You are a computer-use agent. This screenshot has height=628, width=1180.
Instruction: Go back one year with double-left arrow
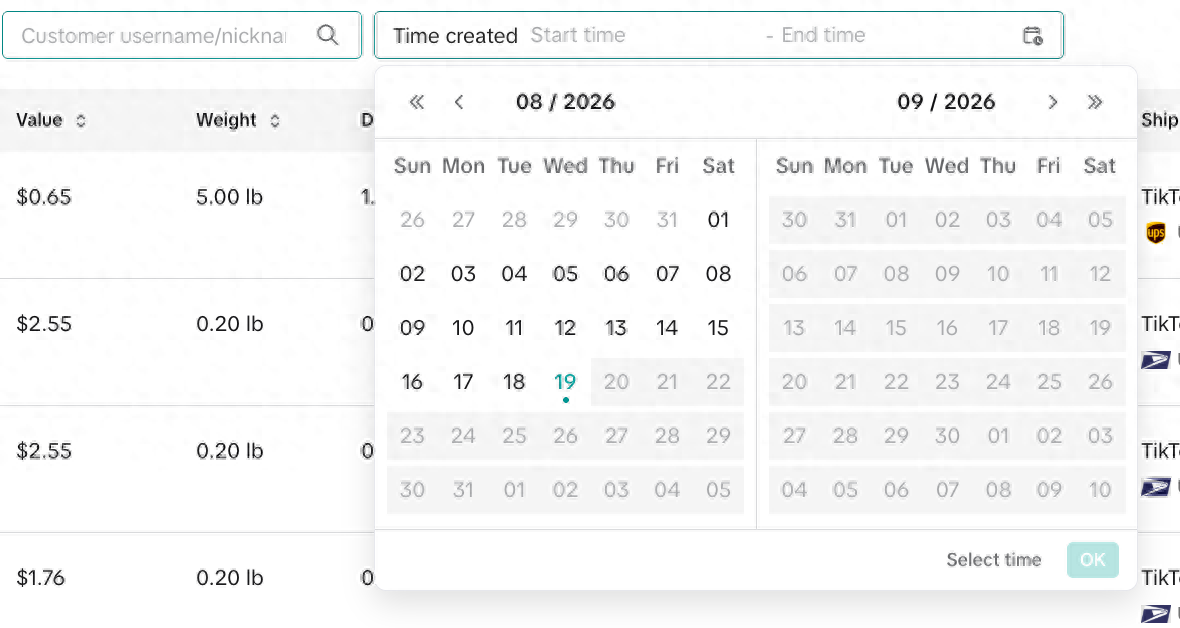tap(416, 102)
